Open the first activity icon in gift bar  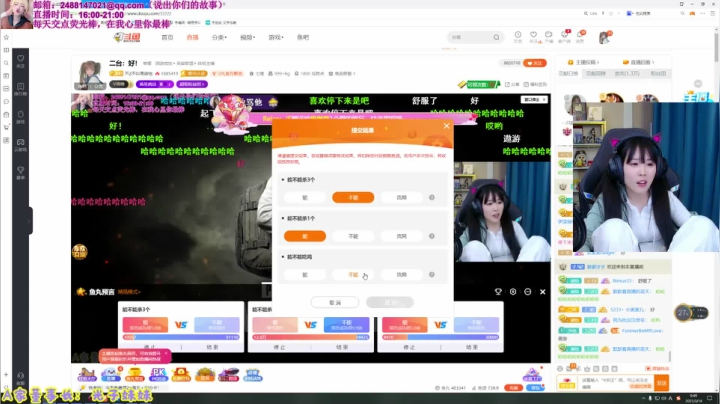[87, 375]
